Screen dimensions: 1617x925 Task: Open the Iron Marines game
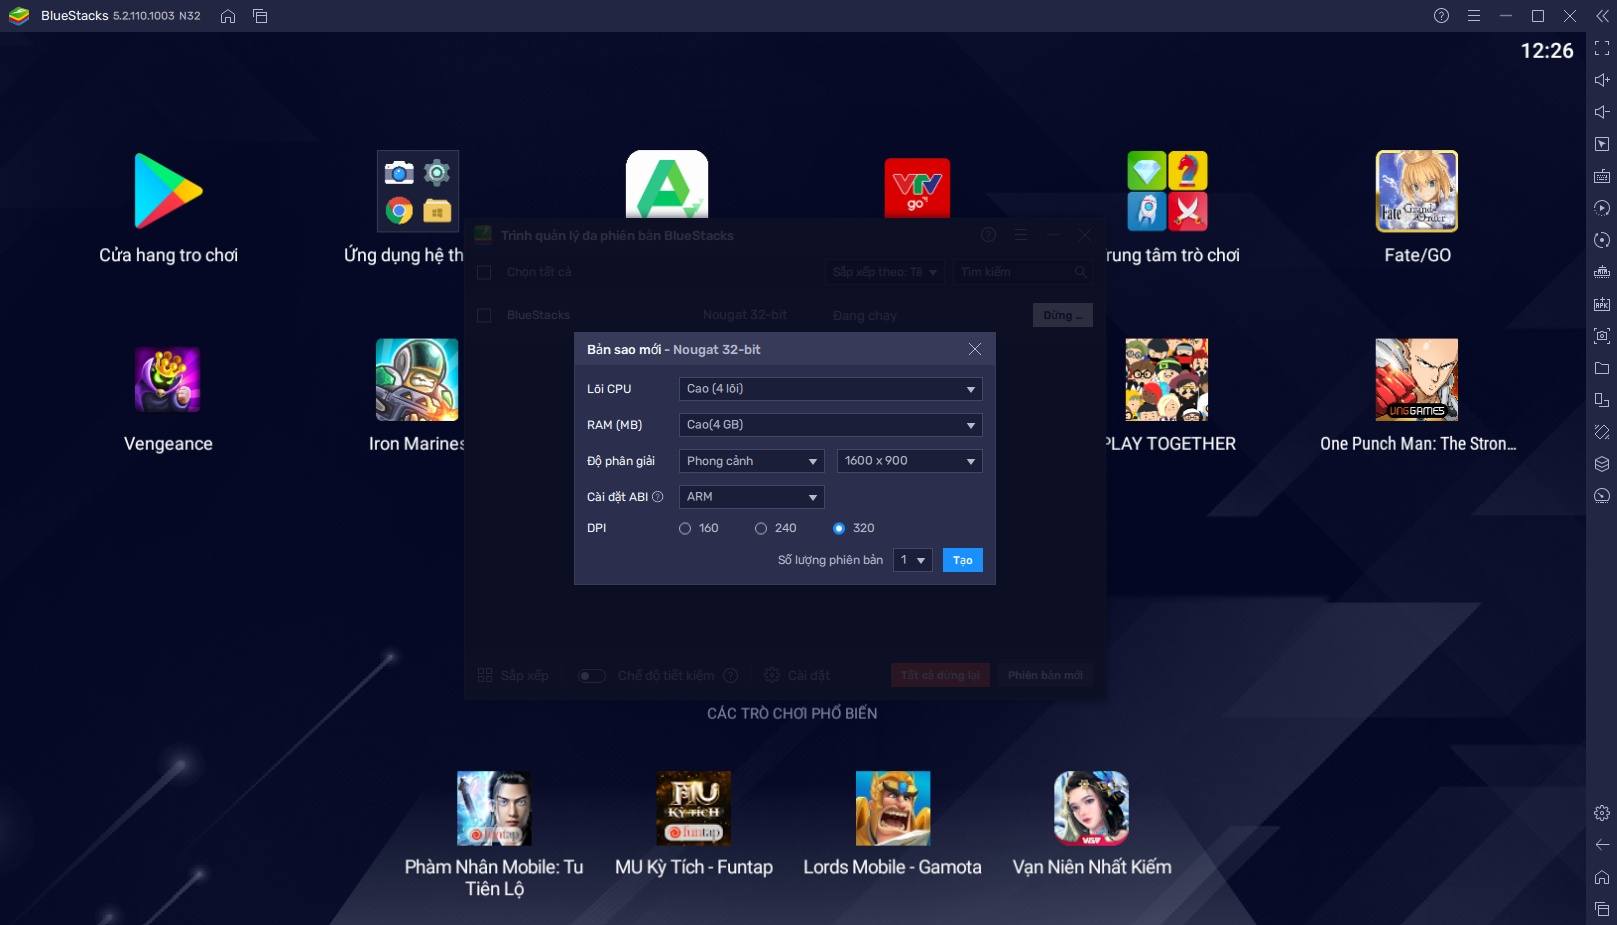(417, 379)
